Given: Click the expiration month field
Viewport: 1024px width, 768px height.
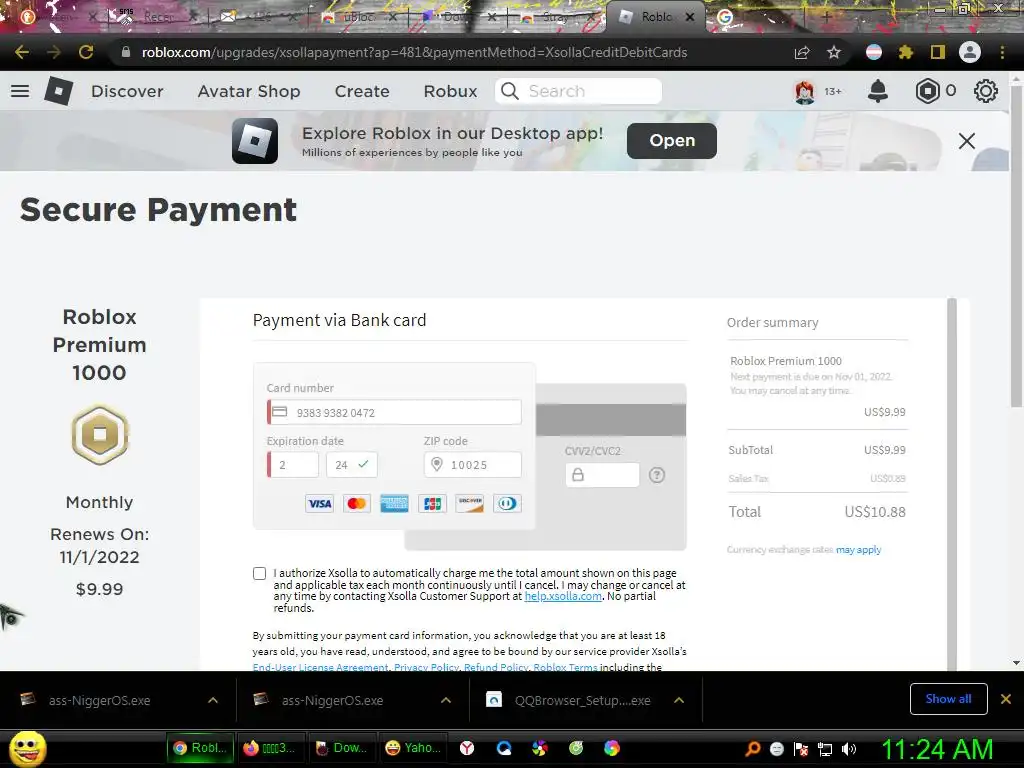Looking at the screenshot, I should point(294,465).
